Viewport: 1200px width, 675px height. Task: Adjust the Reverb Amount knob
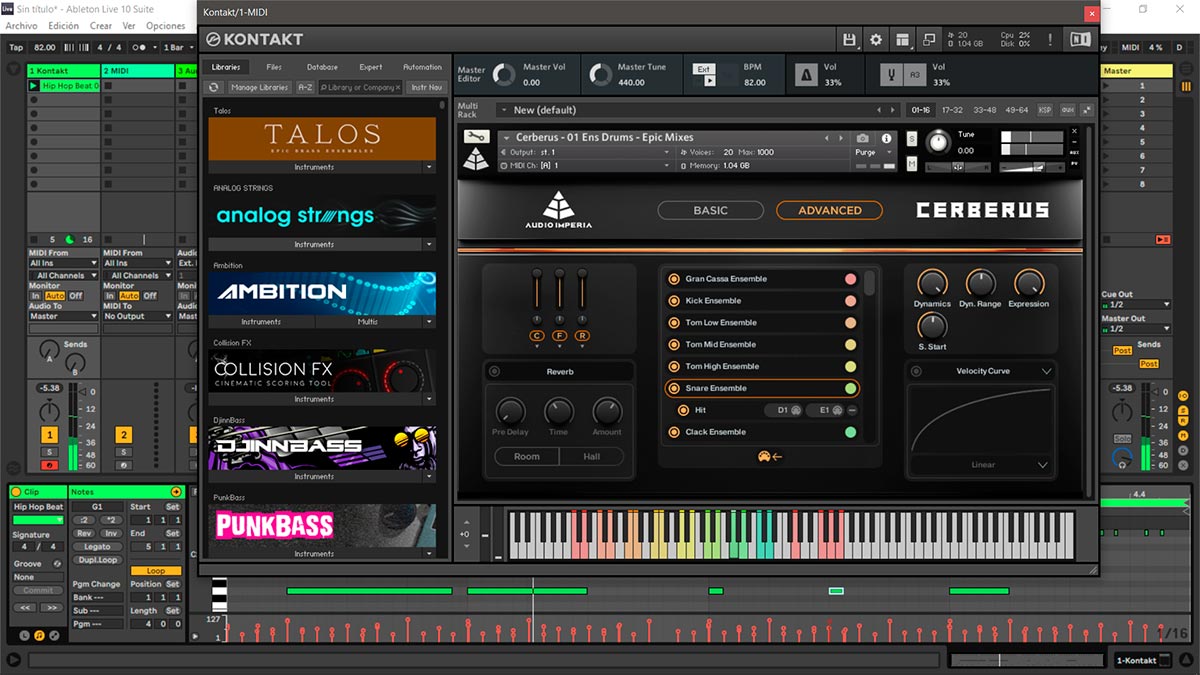607,411
